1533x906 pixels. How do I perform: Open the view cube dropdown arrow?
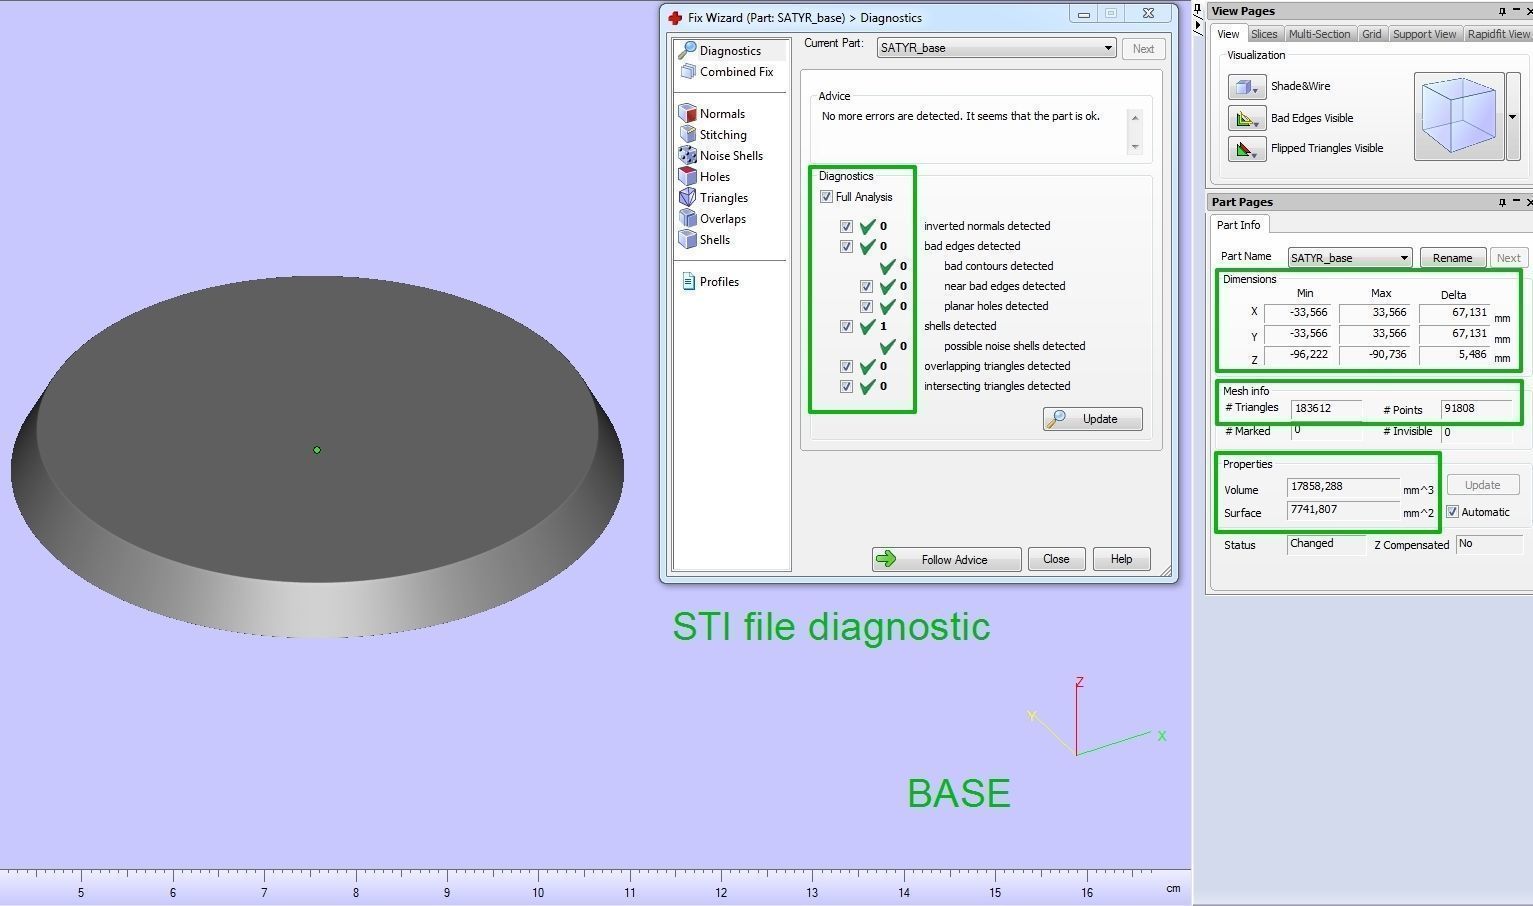(x=1512, y=117)
